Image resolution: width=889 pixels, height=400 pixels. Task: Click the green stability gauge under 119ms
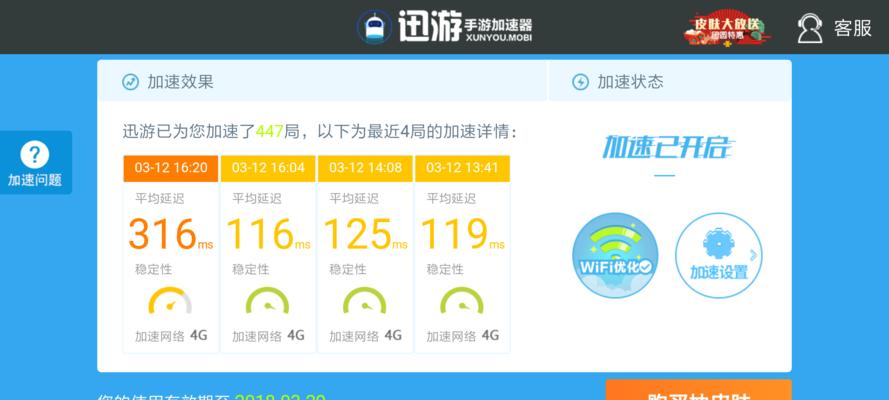point(462,301)
